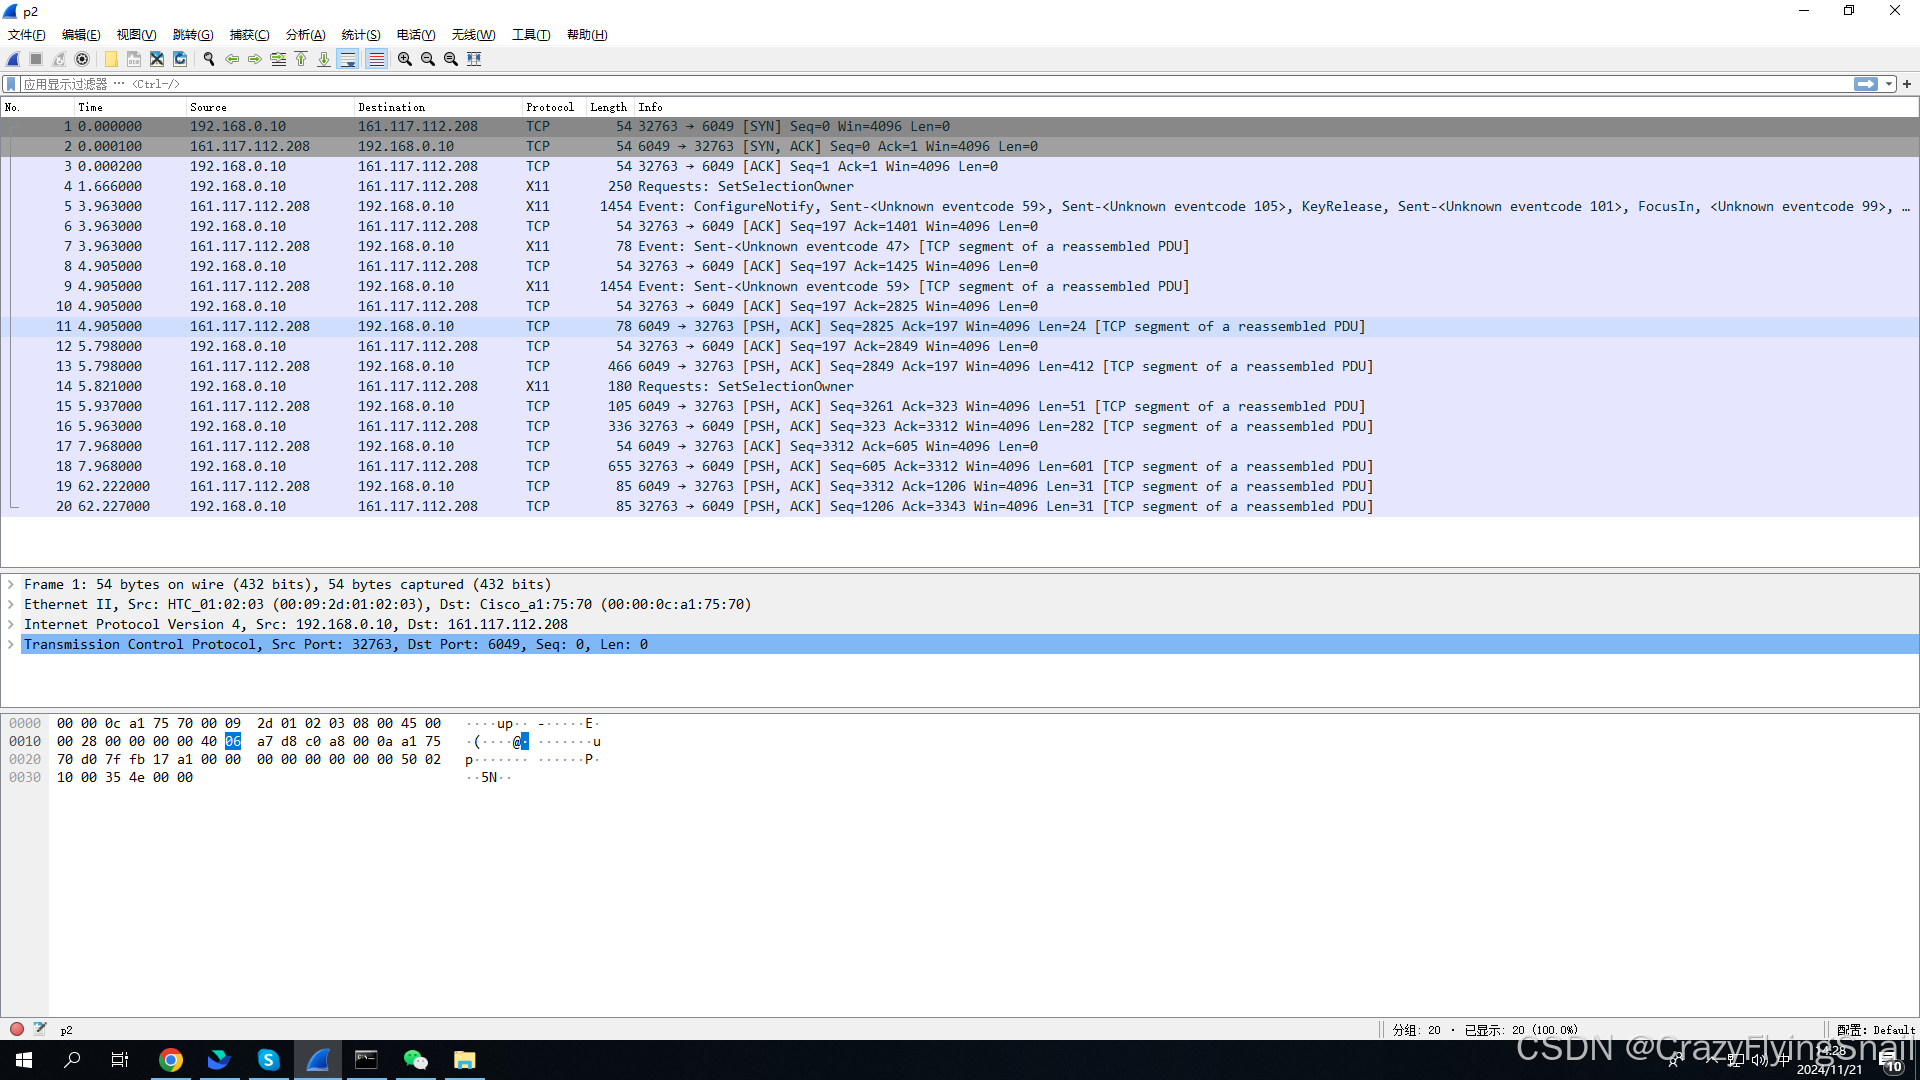This screenshot has width=1920, height=1080.
Task: Open capture options gear icon
Action: click(x=82, y=59)
